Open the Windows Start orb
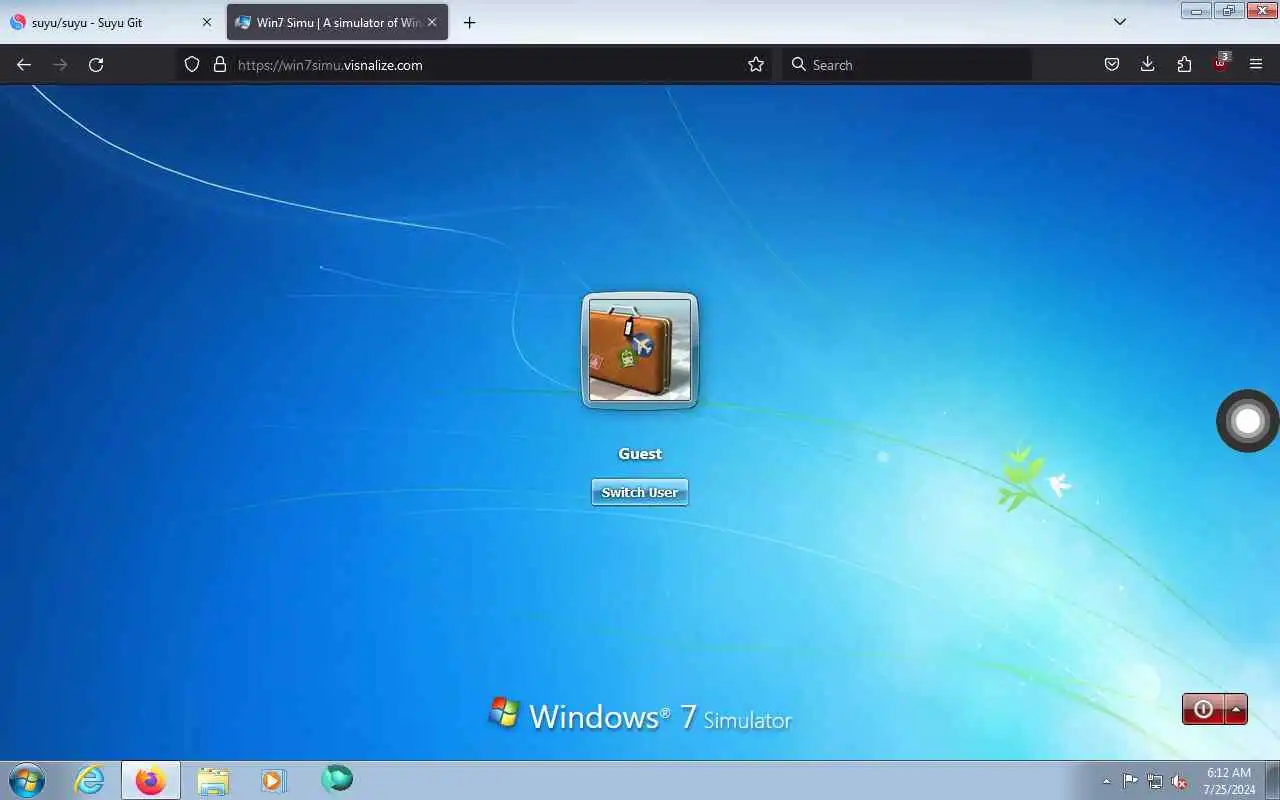The image size is (1280, 800). (x=27, y=780)
